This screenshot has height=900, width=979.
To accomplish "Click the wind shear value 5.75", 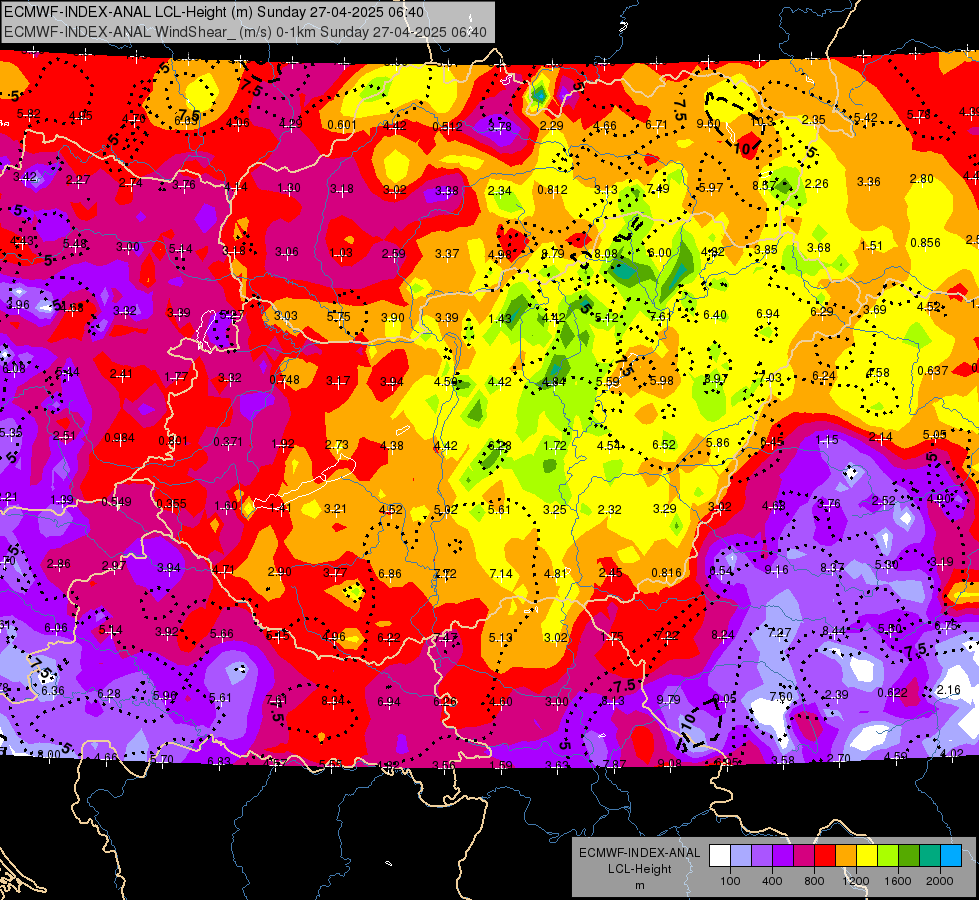I will click(338, 317).
